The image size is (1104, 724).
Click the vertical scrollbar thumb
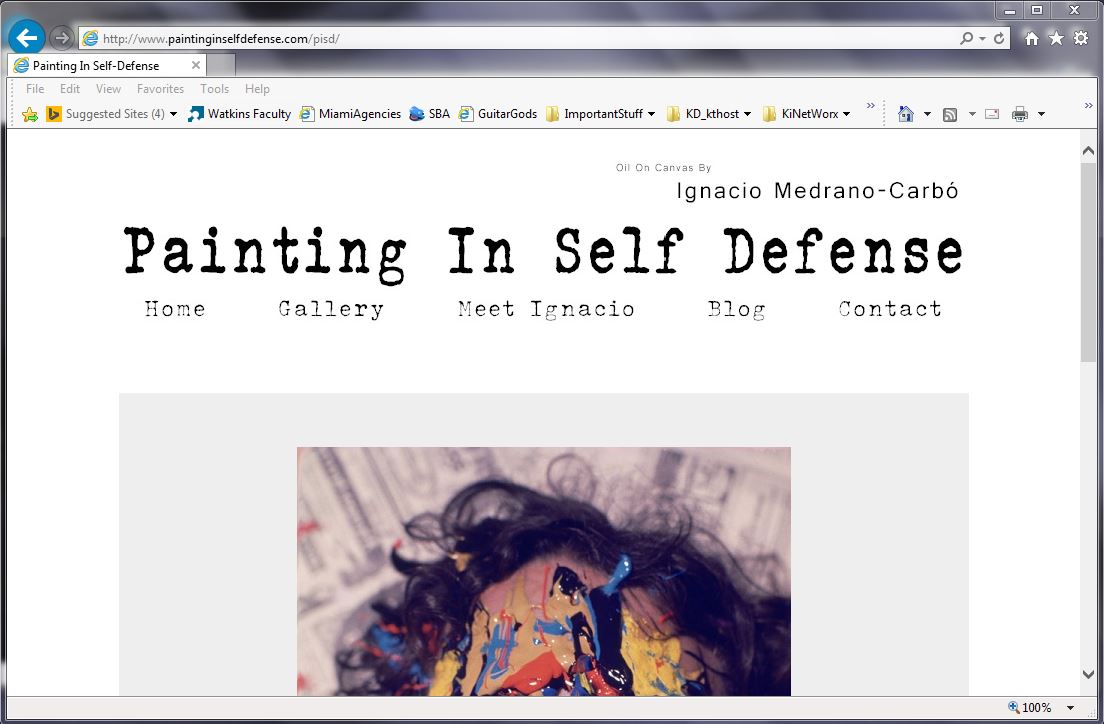click(1089, 263)
